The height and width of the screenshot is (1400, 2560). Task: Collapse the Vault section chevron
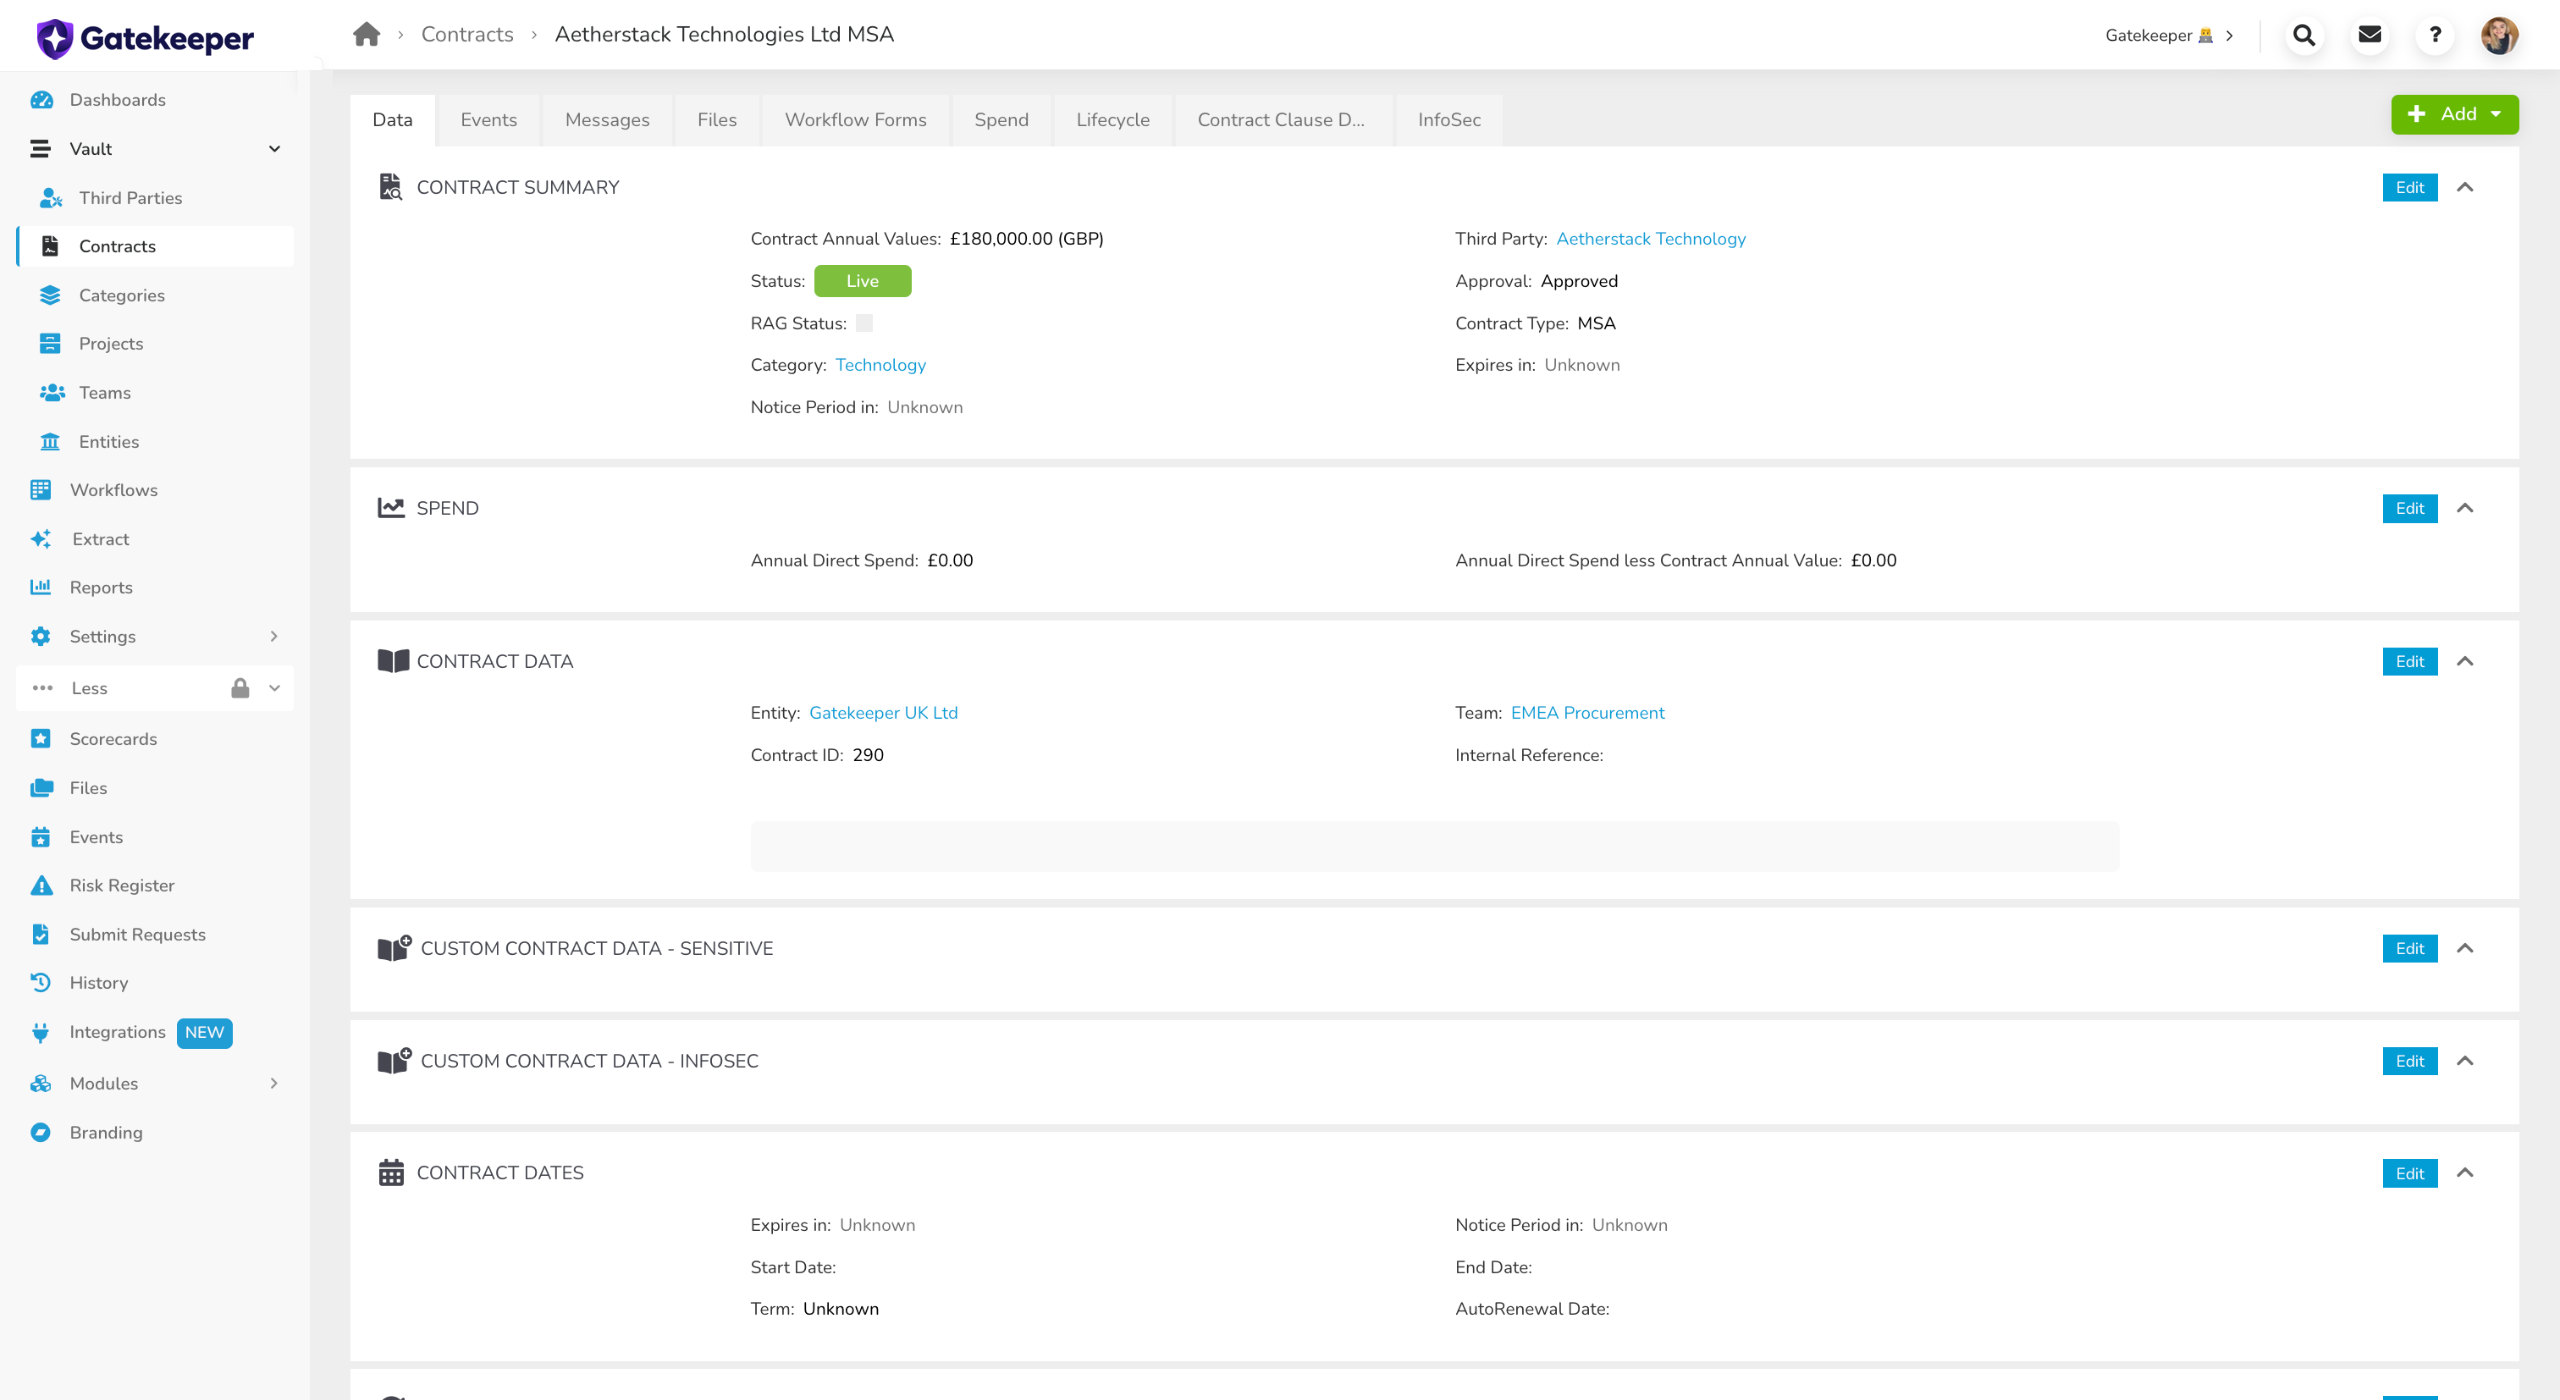click(274, 149)
